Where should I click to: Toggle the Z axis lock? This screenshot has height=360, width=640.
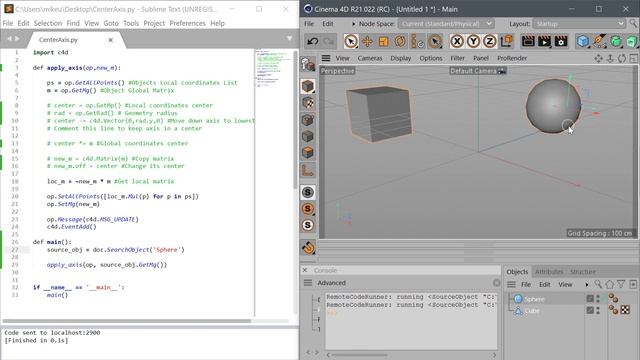coord(489,41)
